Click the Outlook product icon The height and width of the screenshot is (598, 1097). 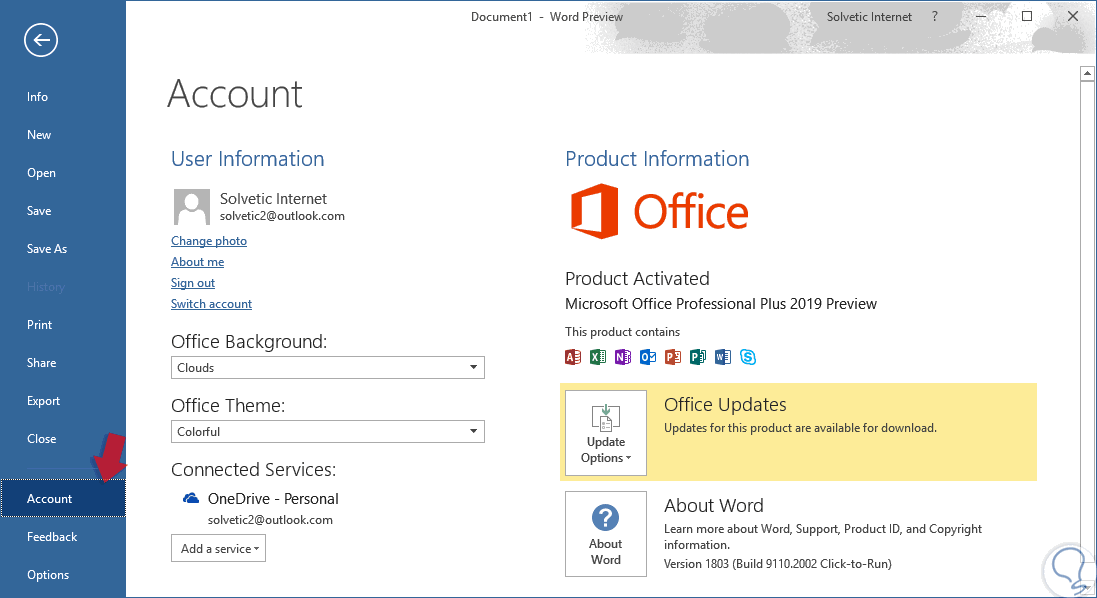click(x=648, y=357)
